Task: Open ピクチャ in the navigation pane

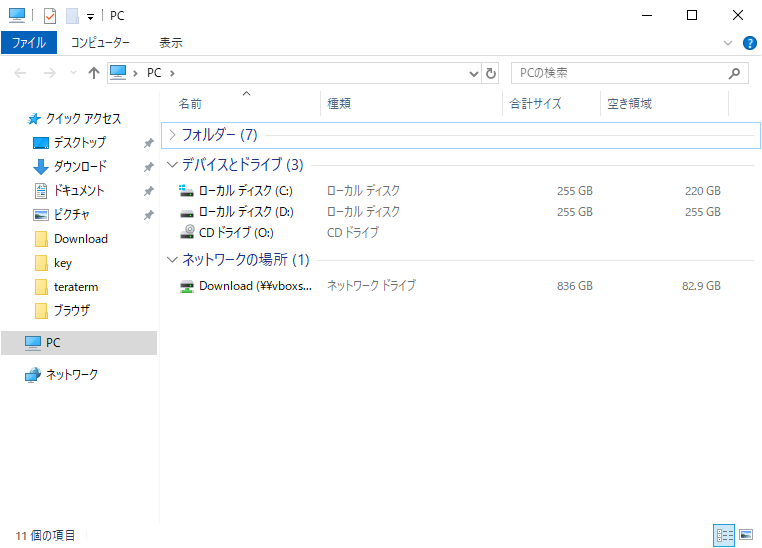Action: [71, 214]
